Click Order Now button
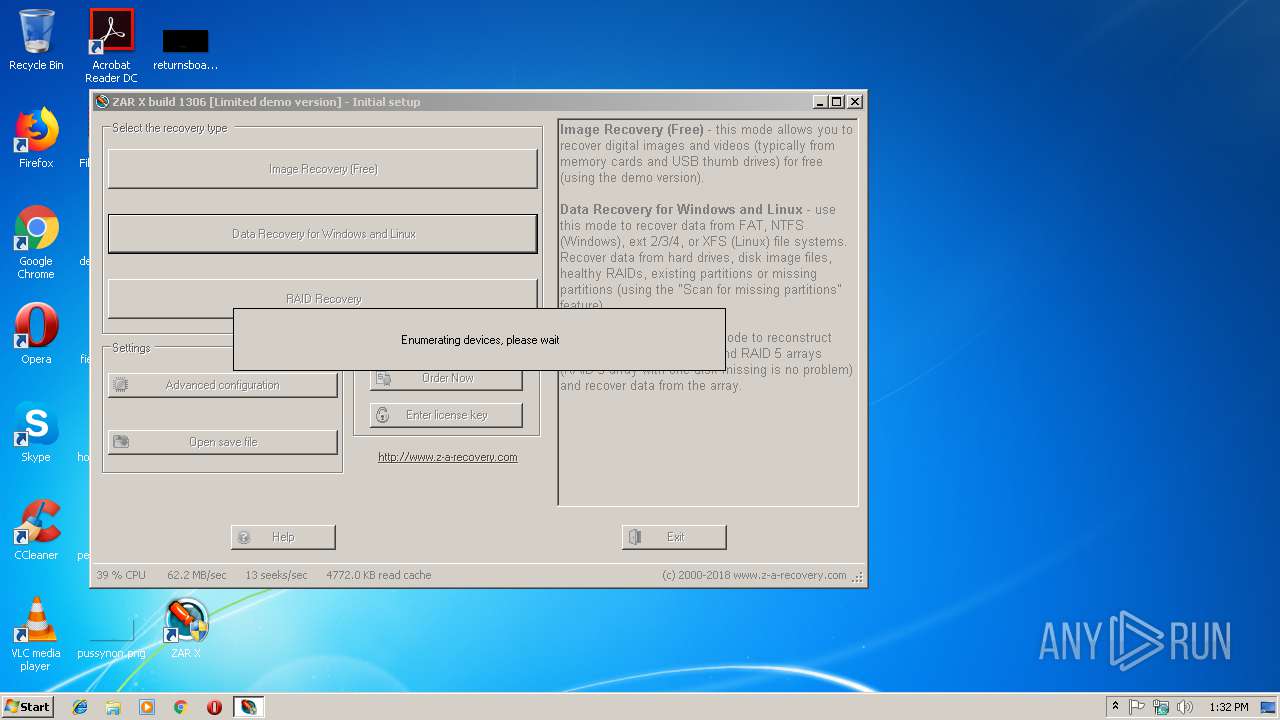The width and height of the screenshot is (1280, 720). point(446,378)
